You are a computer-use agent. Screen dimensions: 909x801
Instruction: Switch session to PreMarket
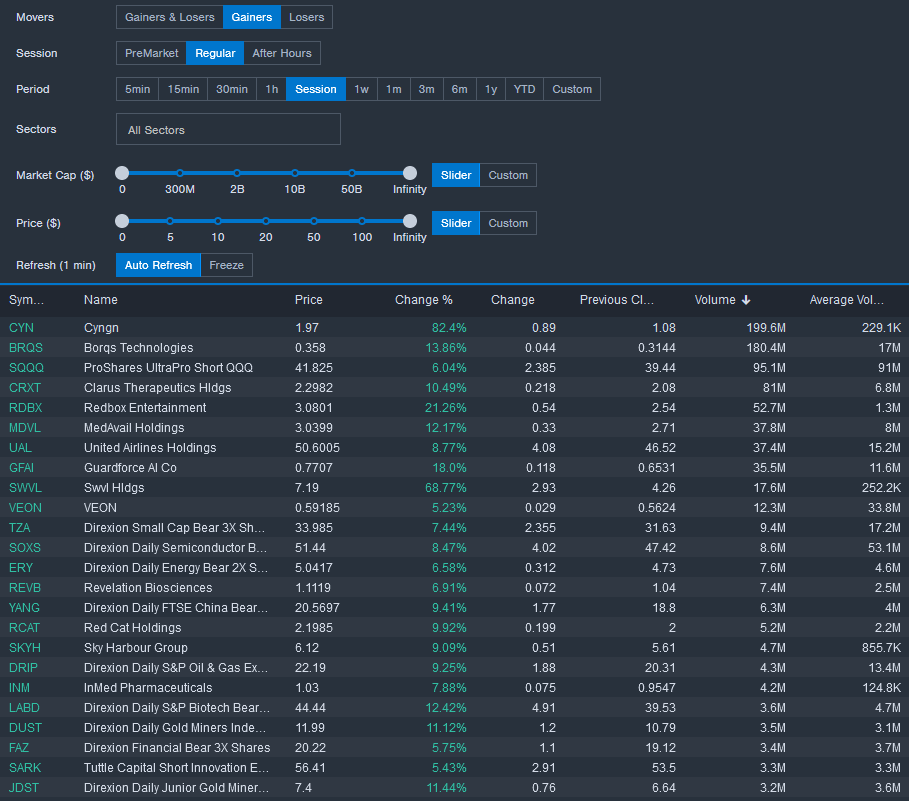151,53
